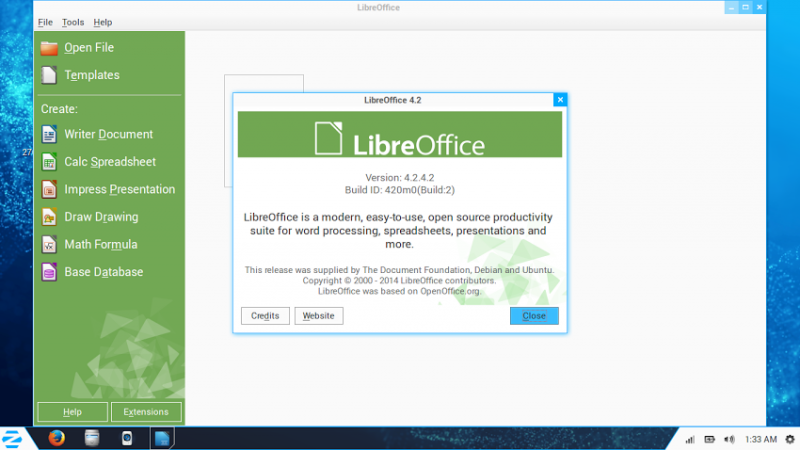This screenshot has height=450, width=800.
Task: Open the volume speaker tray icon
Action: (x=730, y=439)
